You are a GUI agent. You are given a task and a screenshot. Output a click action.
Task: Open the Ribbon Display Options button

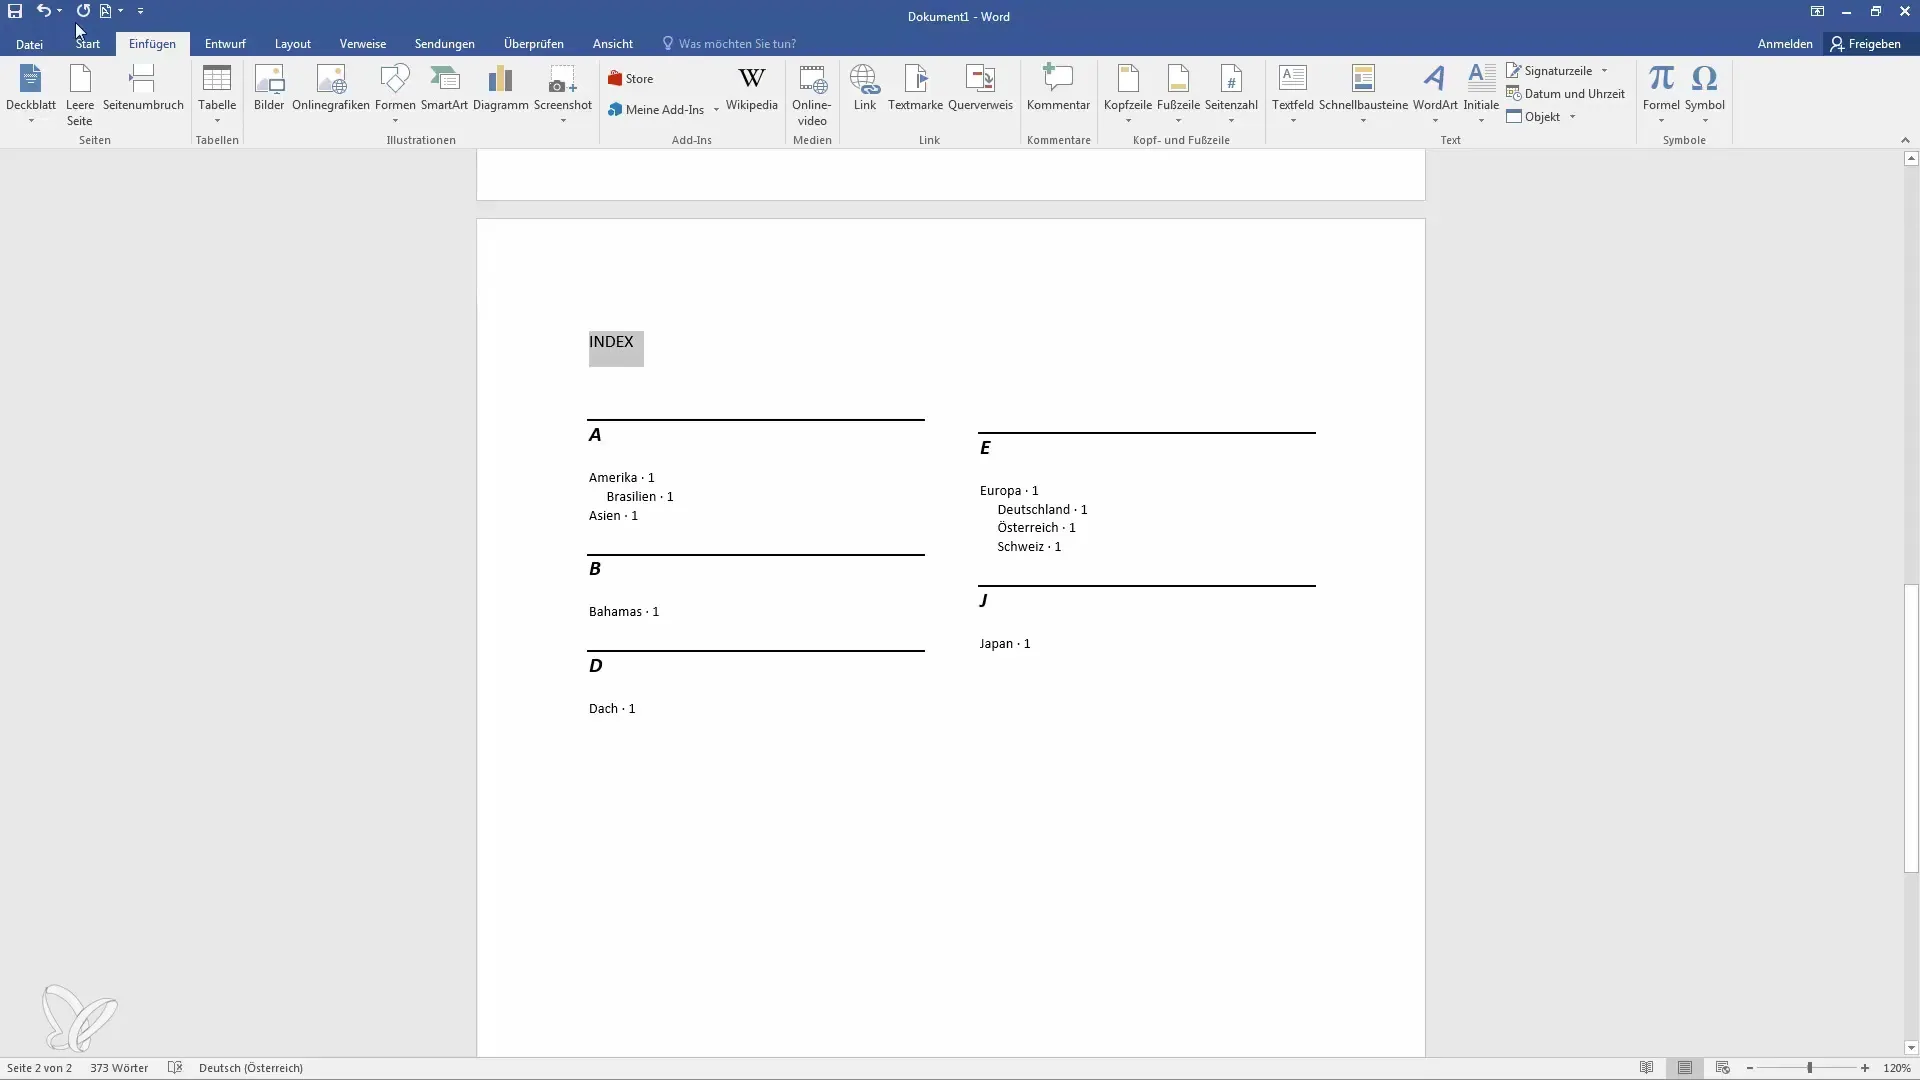pyautogui.click(x=1817, y=12)
